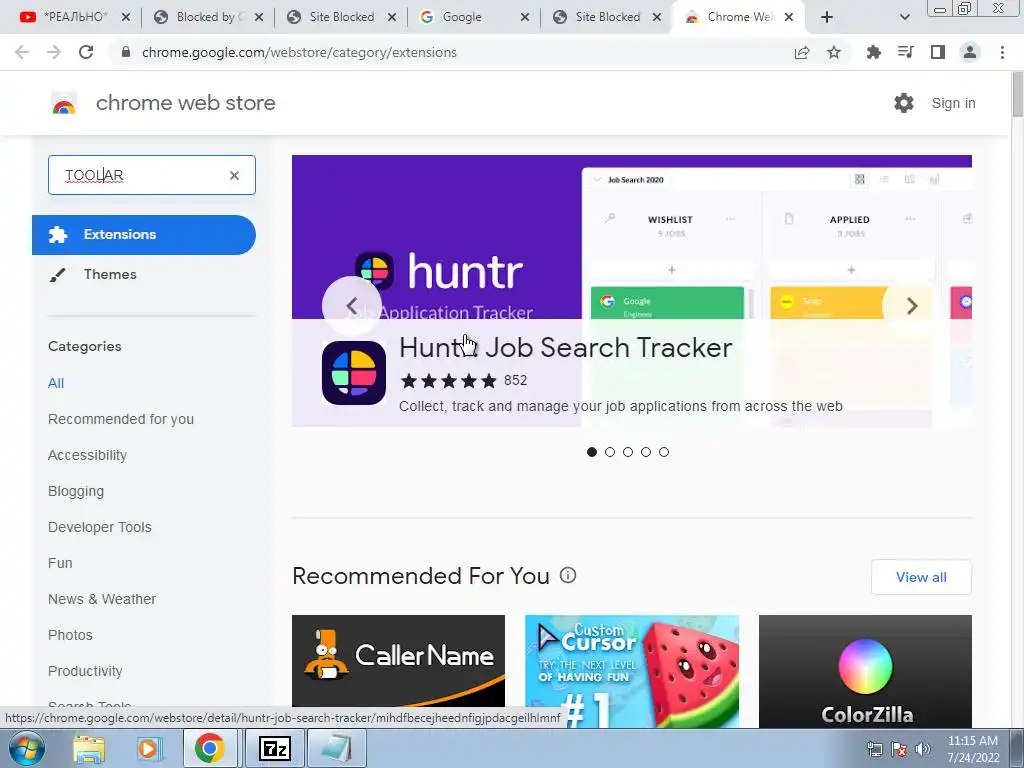The image size is (1024, 768).
Task: Open the Chrome profile avatar
Action: (970, 52)
